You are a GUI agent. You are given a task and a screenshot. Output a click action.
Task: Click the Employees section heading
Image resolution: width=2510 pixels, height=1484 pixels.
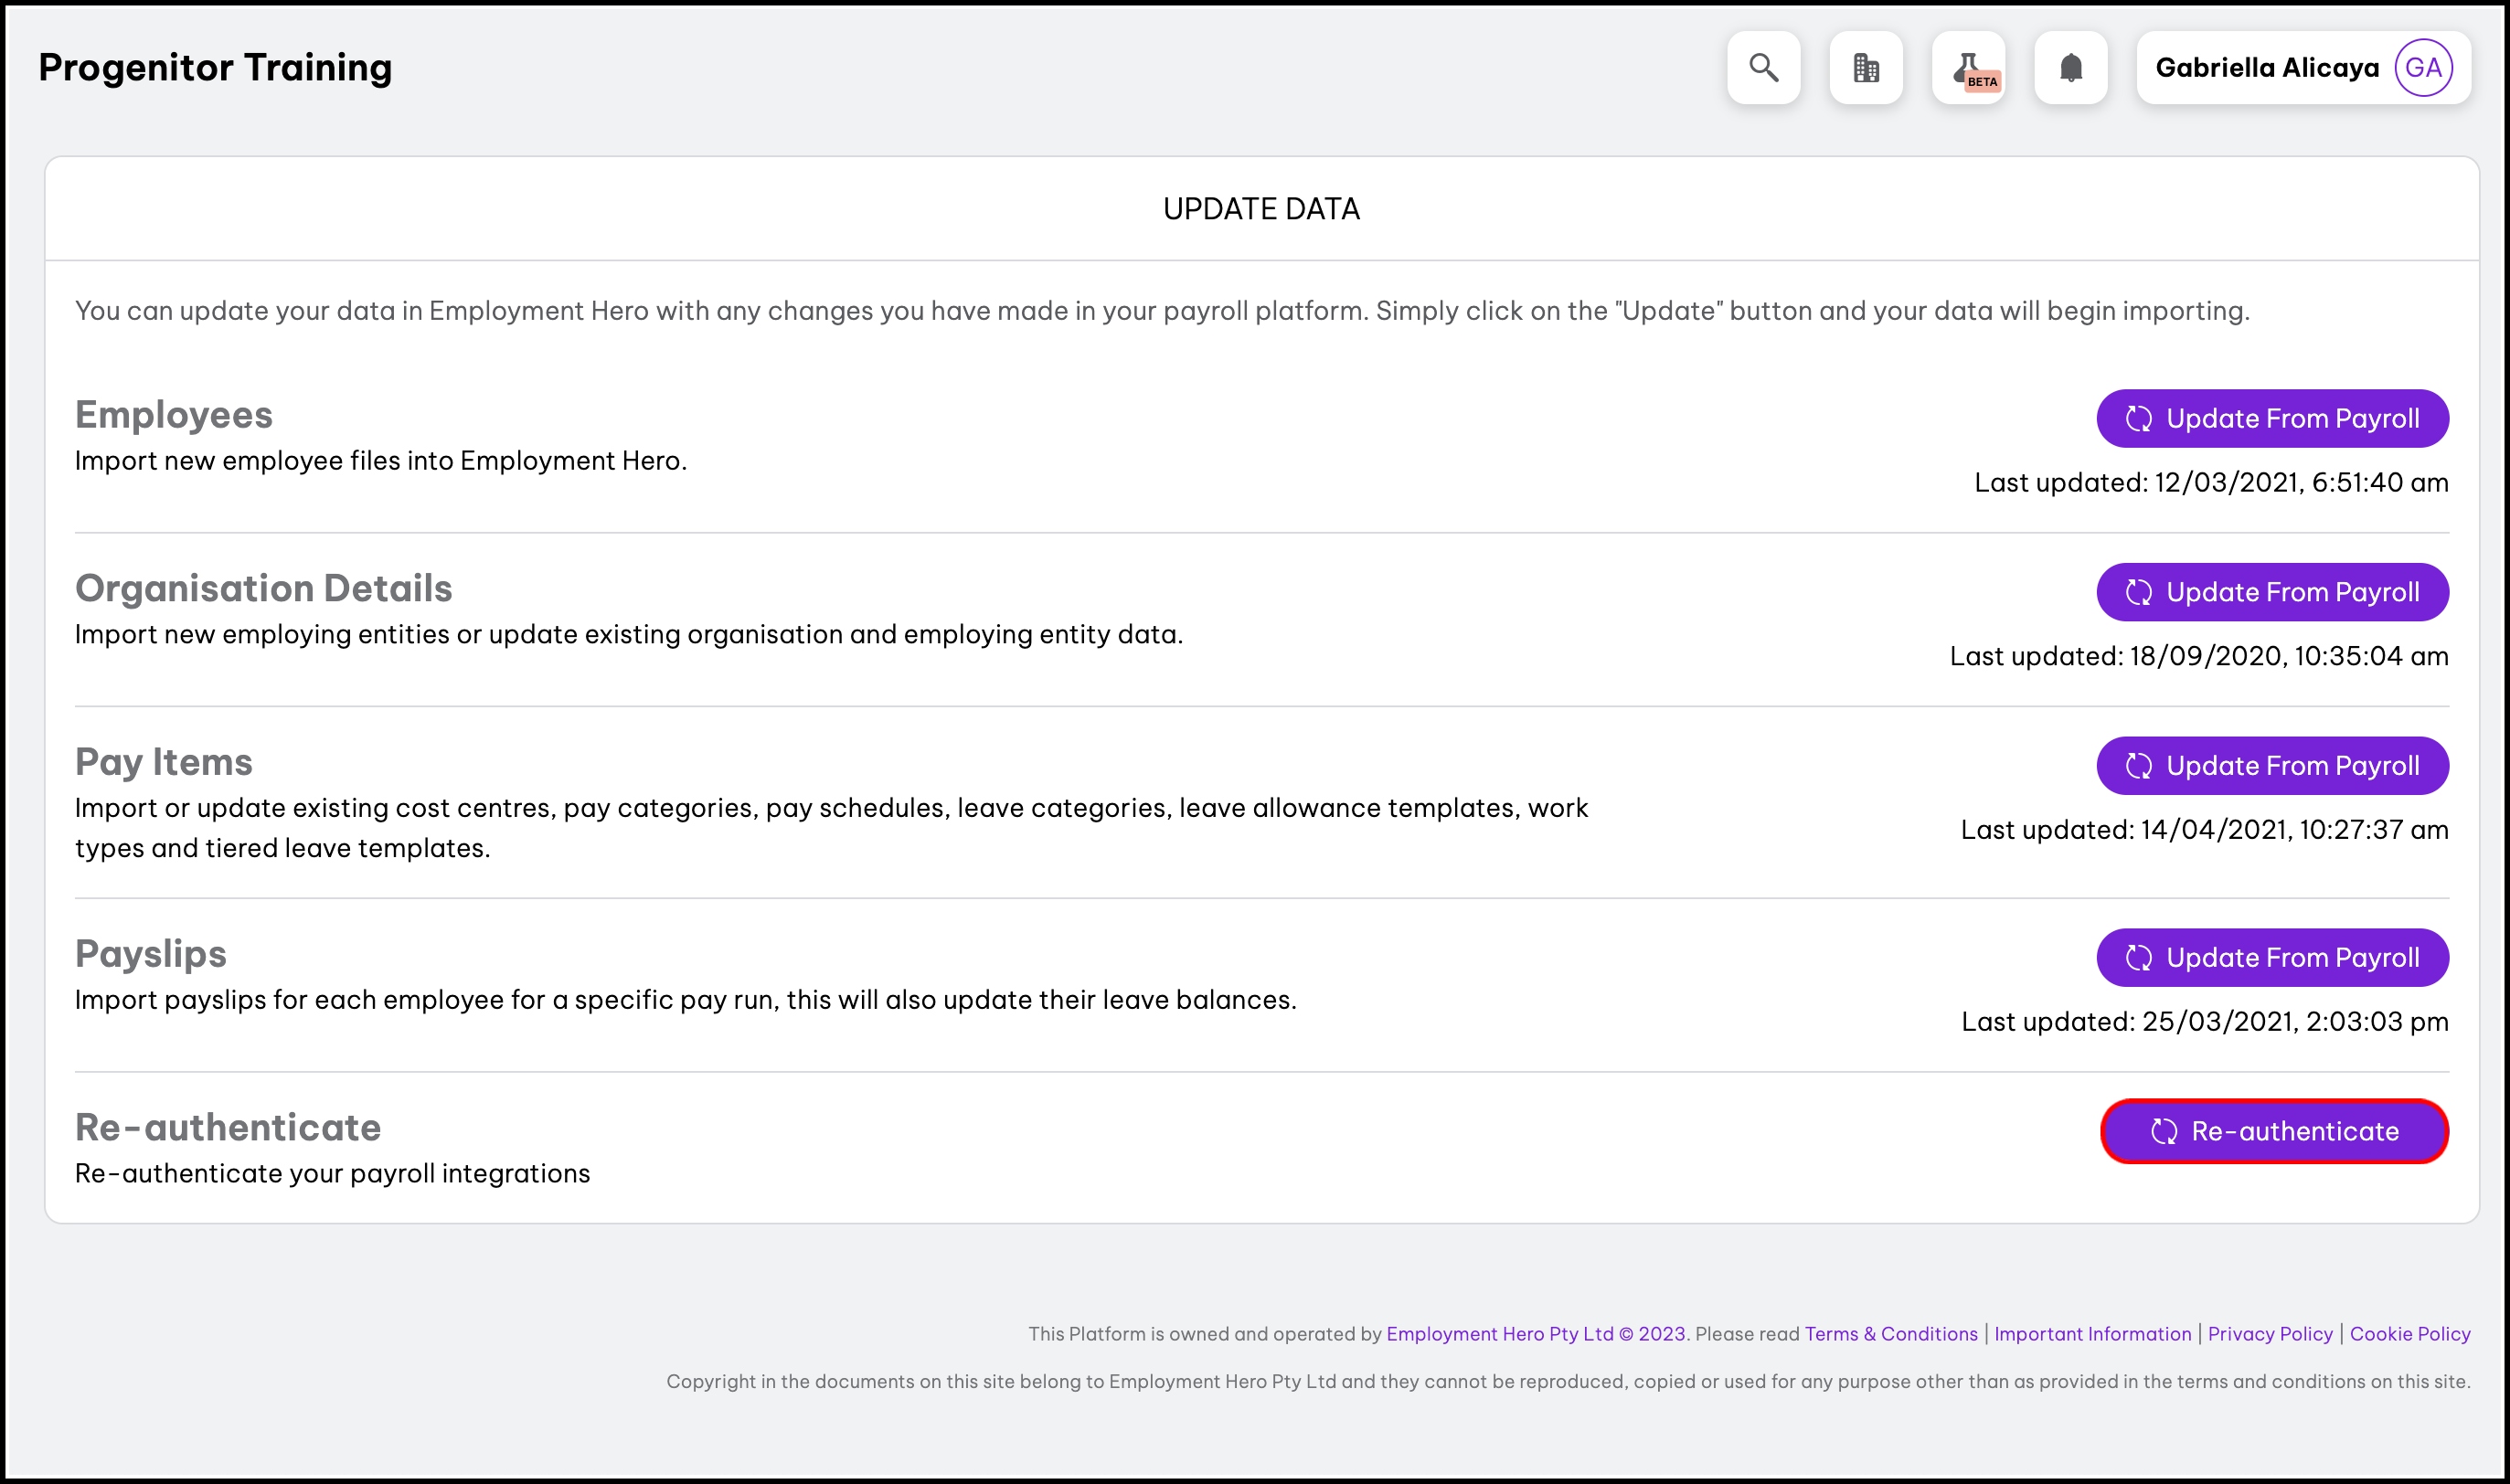coord(174,415)
